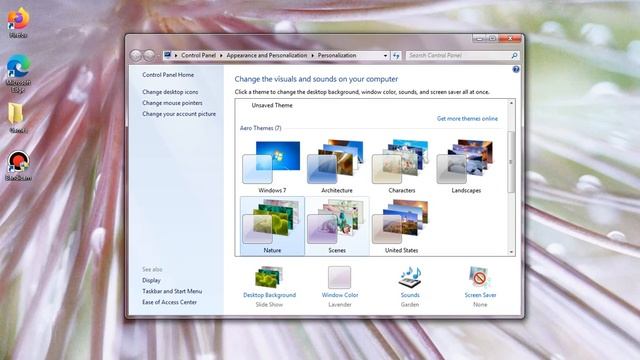Screen dimensions: 640x360
Task: Open Change mouse pointers link
Action: (x=172, y=103)
